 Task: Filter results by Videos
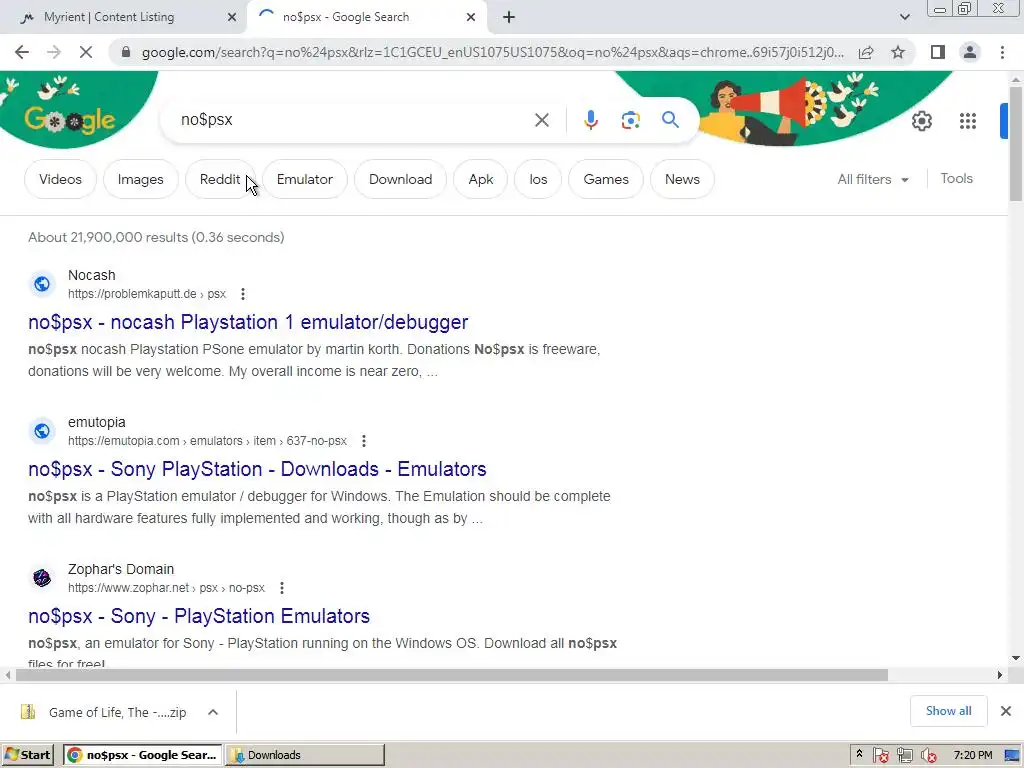(x=60, y=179)
